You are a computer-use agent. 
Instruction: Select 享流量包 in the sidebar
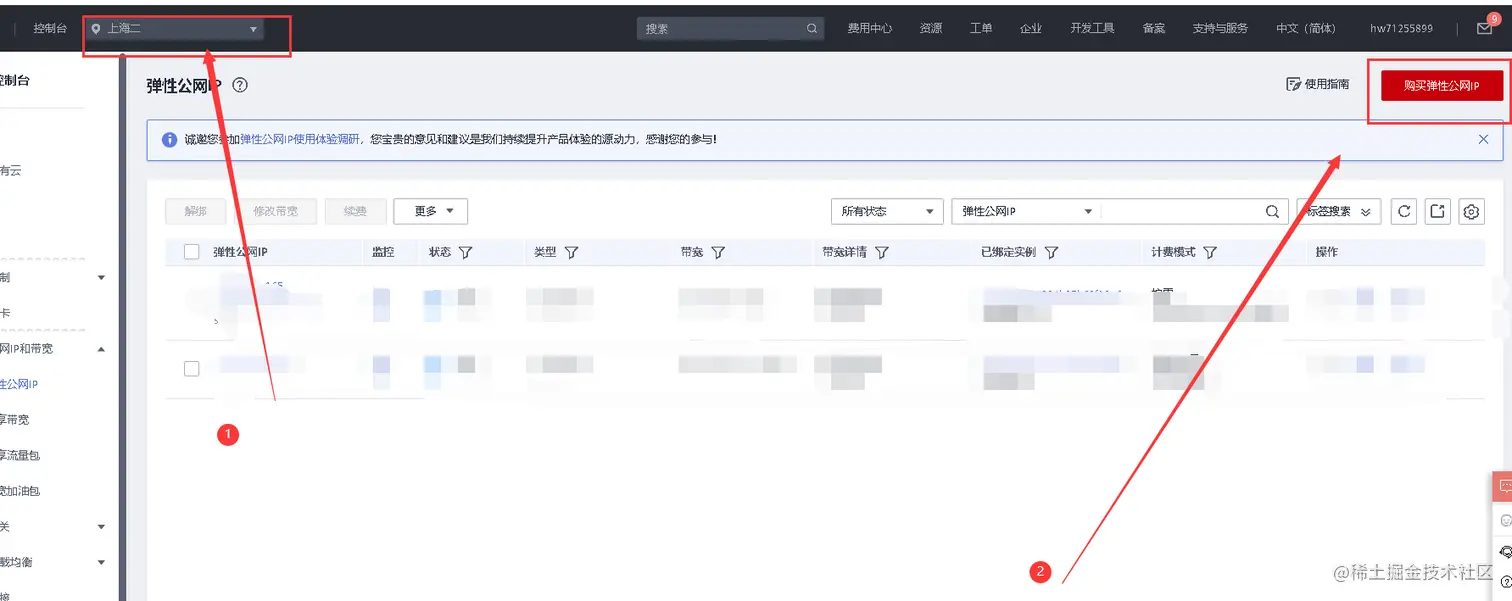pyautogui.click(x=20, y=455)
